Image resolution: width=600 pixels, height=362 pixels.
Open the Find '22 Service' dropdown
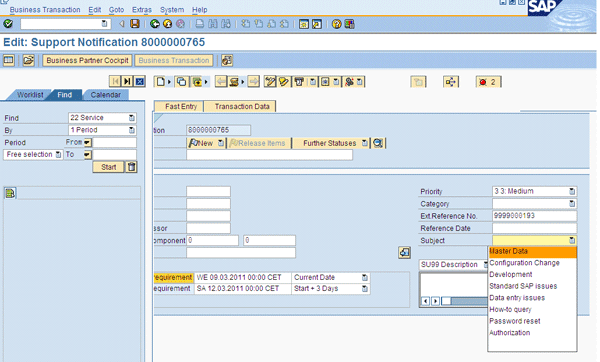(132, 118)
